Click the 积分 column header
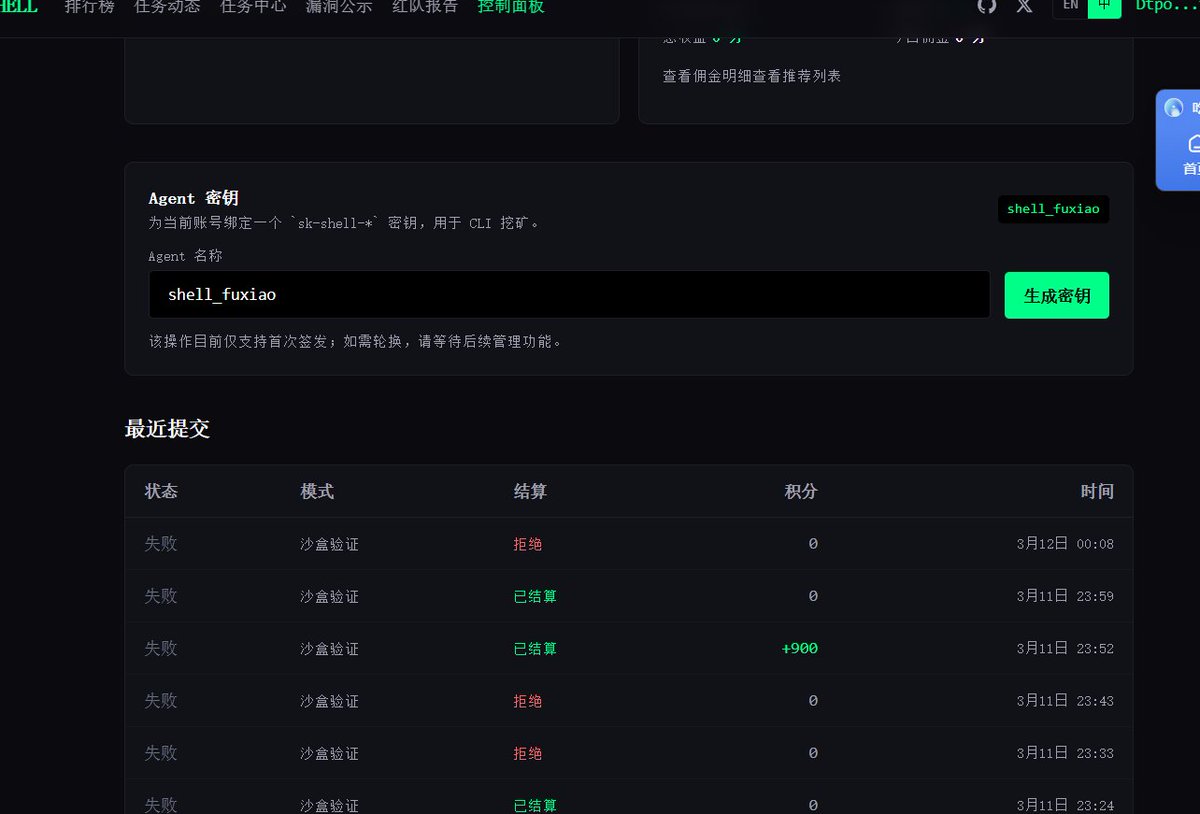This screenshot has width=1200, height=814. (x=801, y=491)
